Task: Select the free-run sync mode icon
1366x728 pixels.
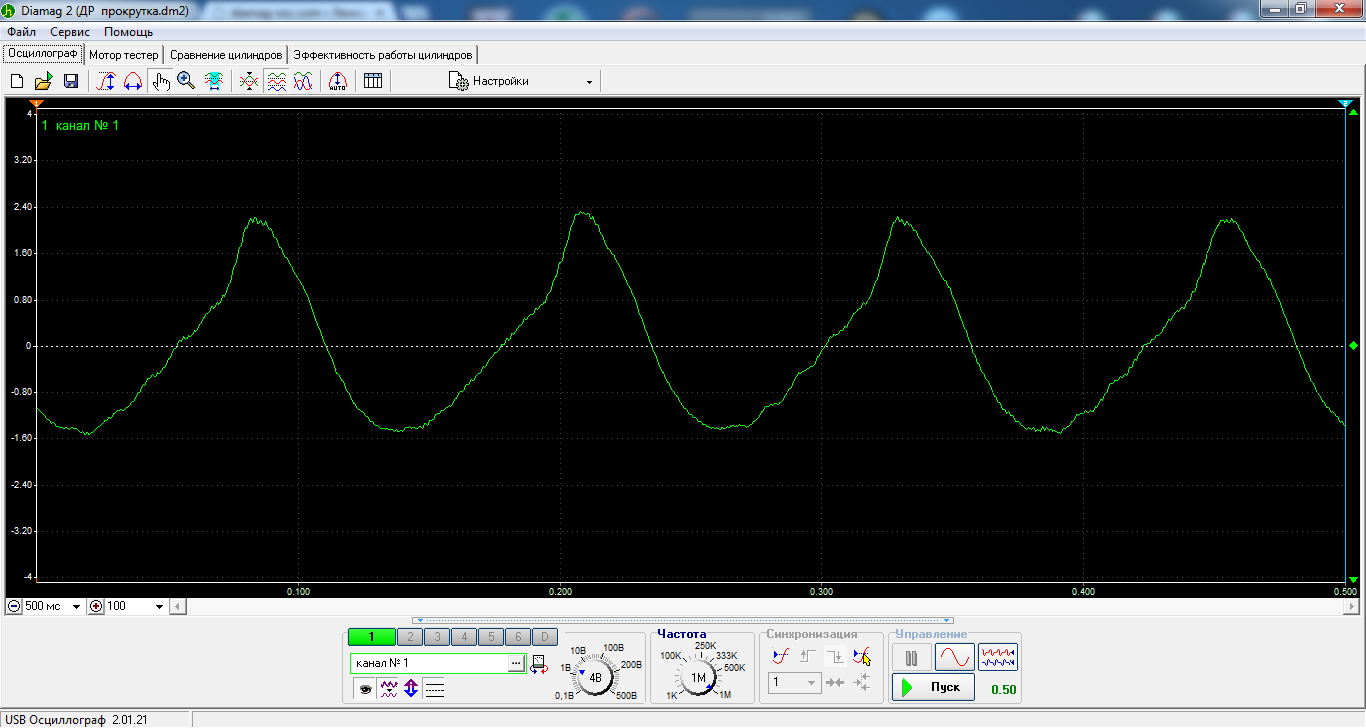Action: [782, 657]
